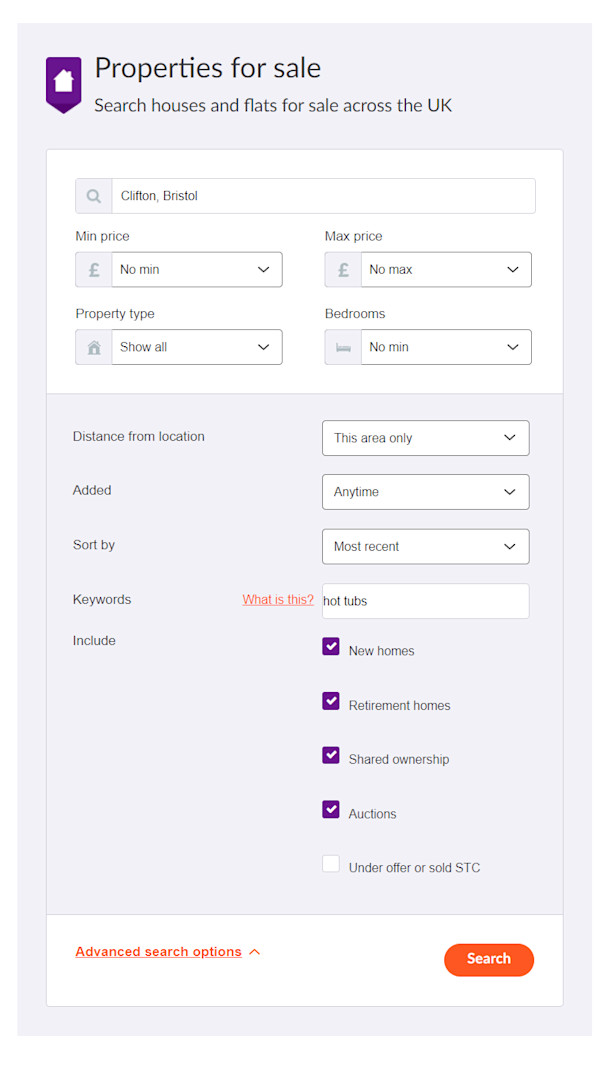Click the Include label
Screen dimensions: 600x1067
point(94,640)
